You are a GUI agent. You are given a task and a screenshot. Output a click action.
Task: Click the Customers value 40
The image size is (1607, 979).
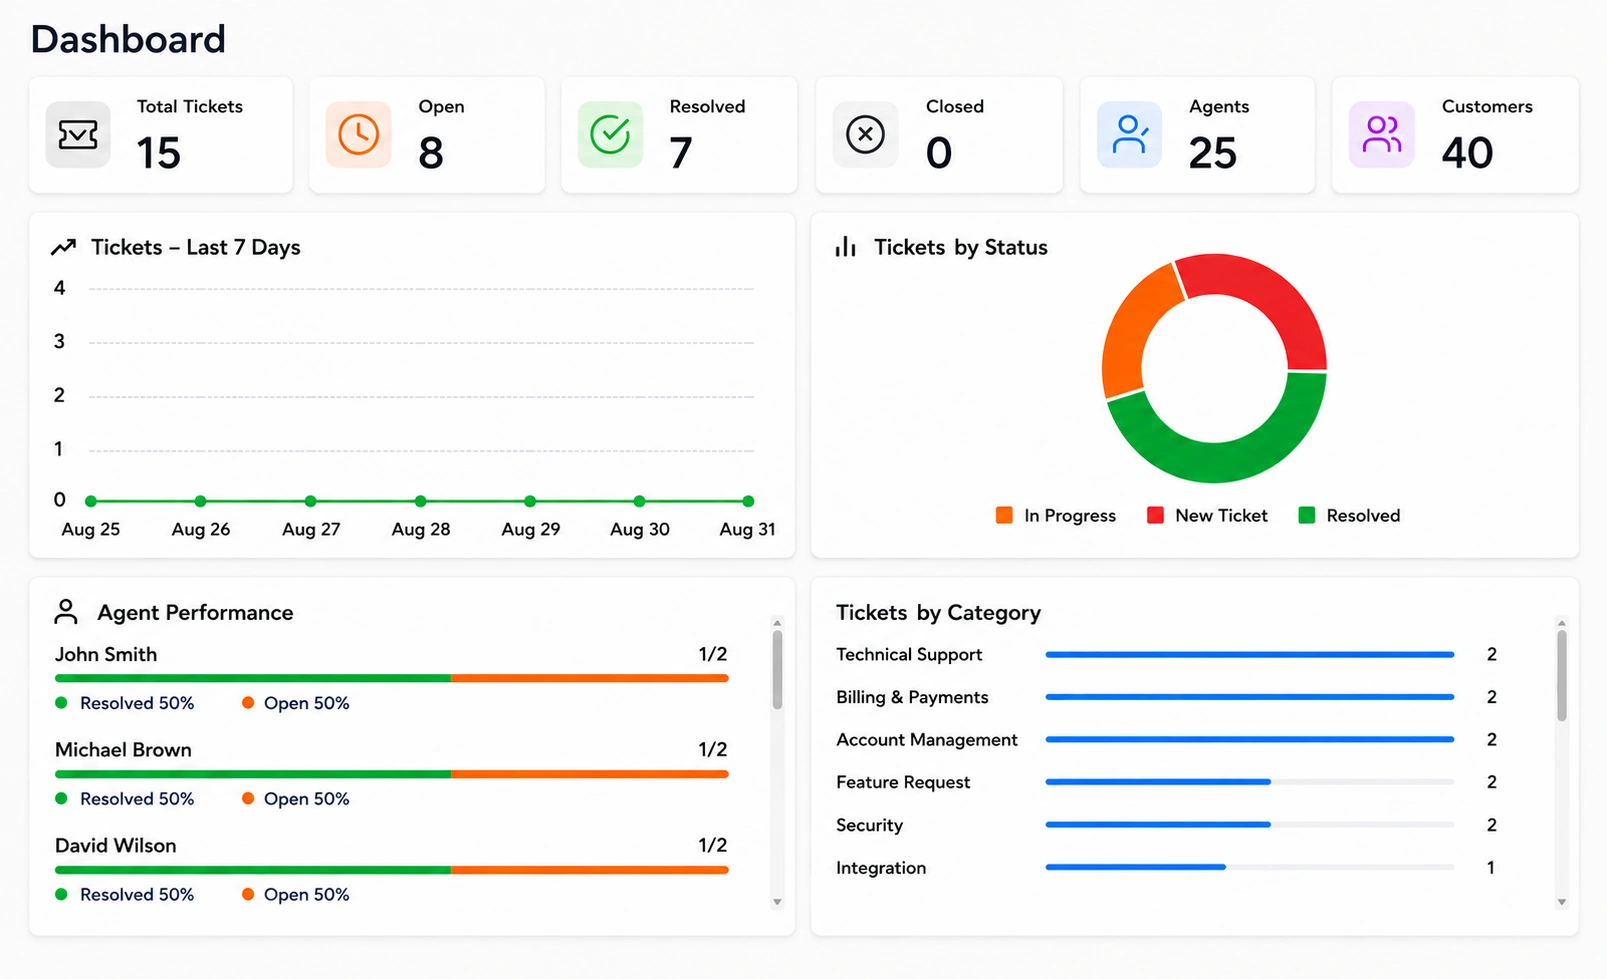(x=1467, y=153)
